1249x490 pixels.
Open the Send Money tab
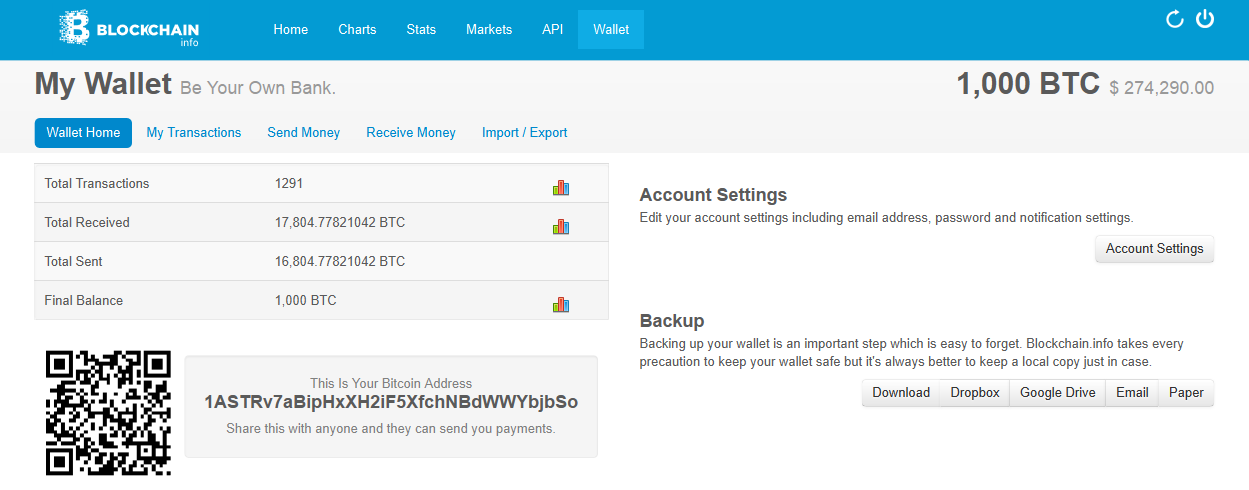[303, 132]
